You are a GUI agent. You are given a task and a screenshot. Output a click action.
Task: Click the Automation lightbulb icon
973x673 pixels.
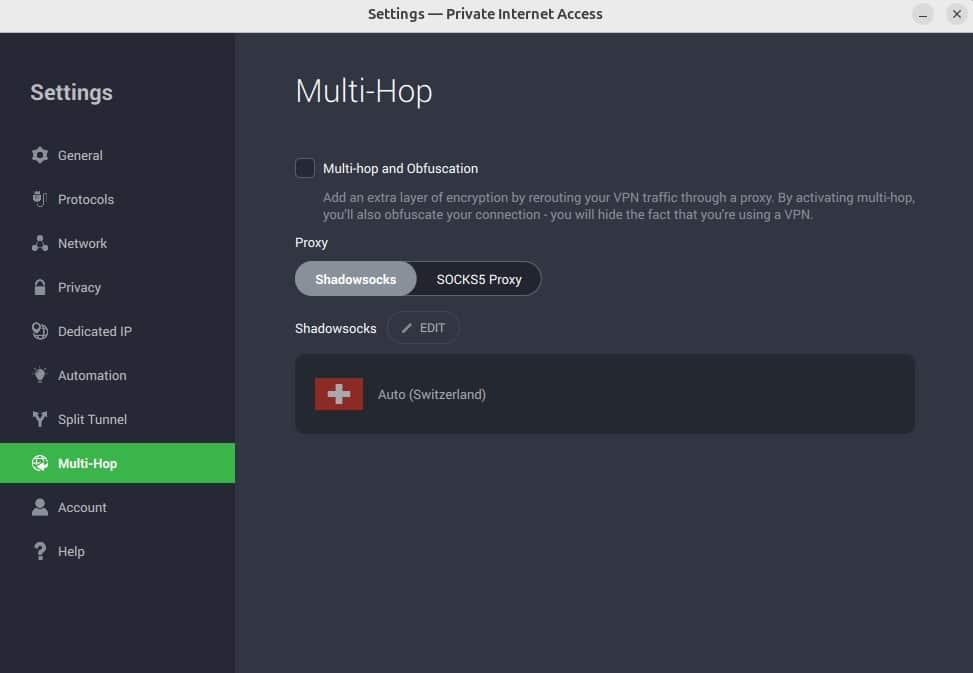click(40, 375)
